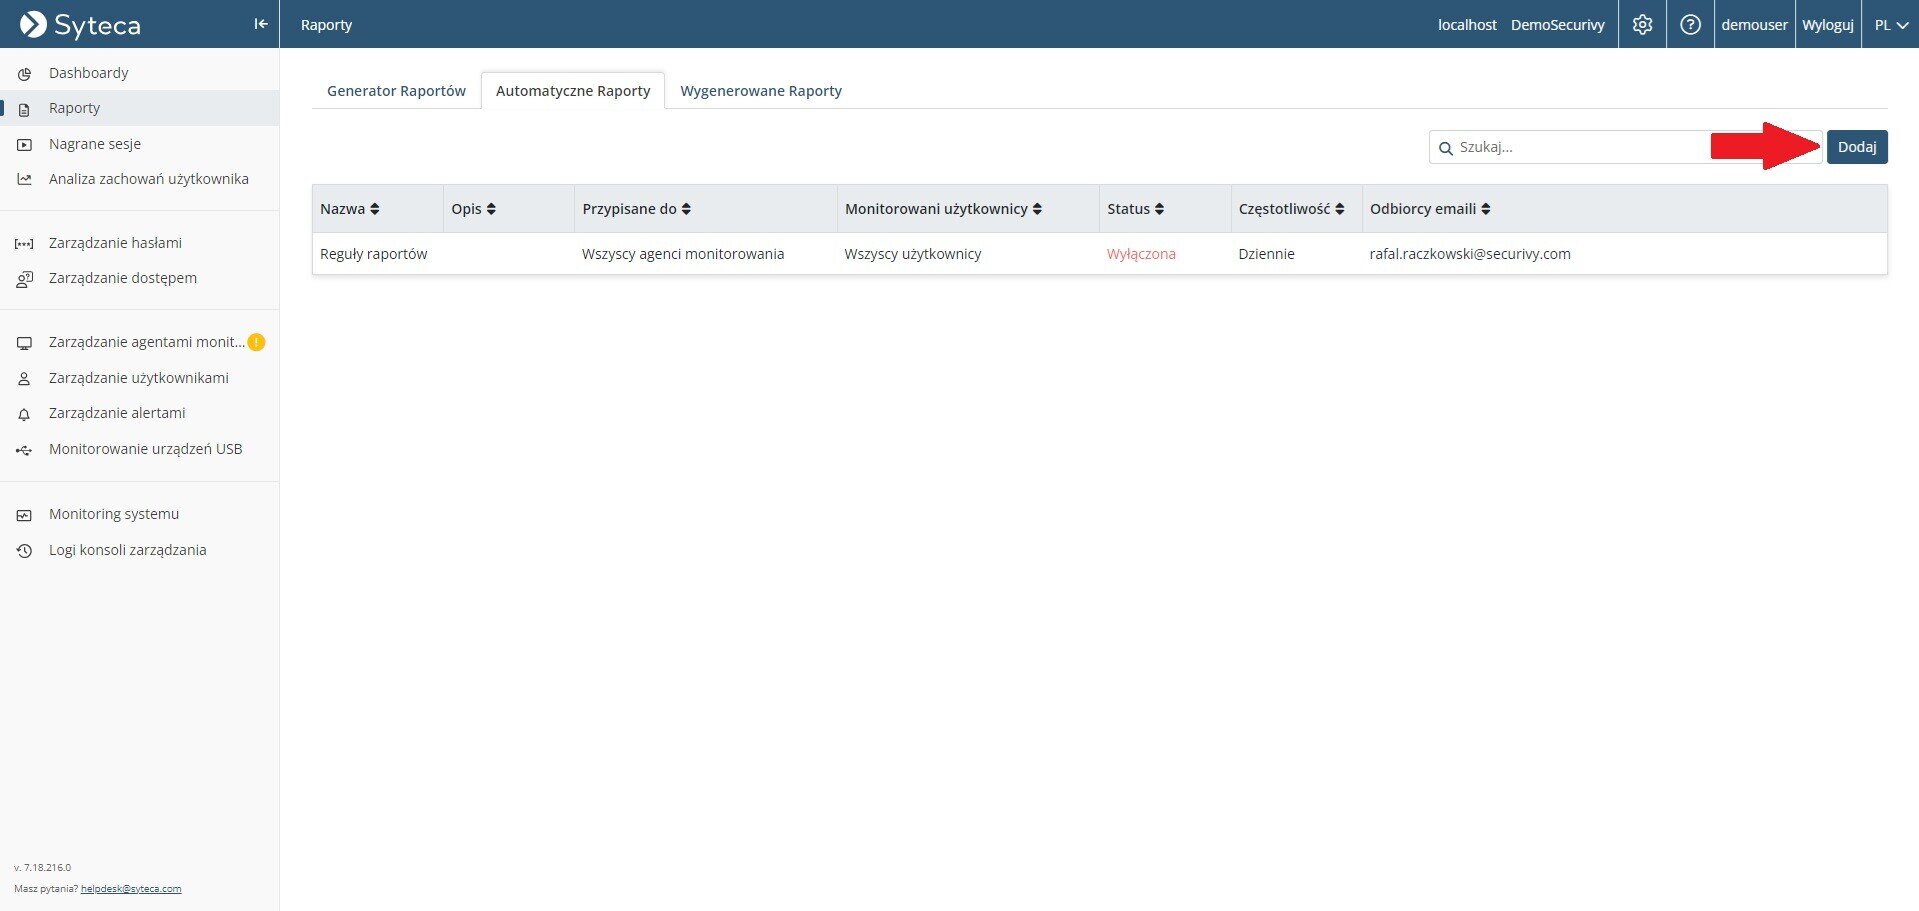1919x911 pixels.
Task: Sort table by Status column arrows
Action: [x=1159, y=209]
